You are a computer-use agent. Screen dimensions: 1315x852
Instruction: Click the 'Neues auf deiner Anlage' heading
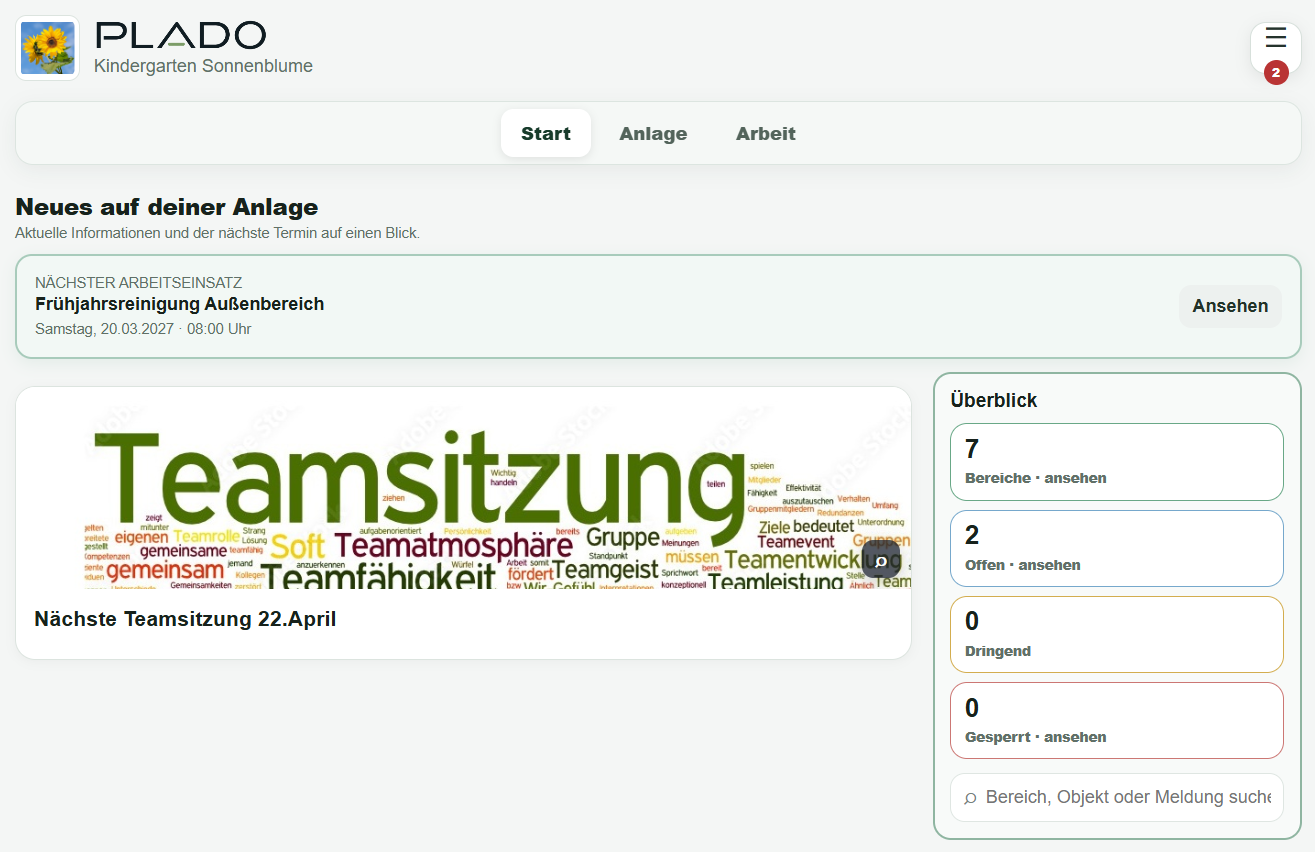(167, 207)
